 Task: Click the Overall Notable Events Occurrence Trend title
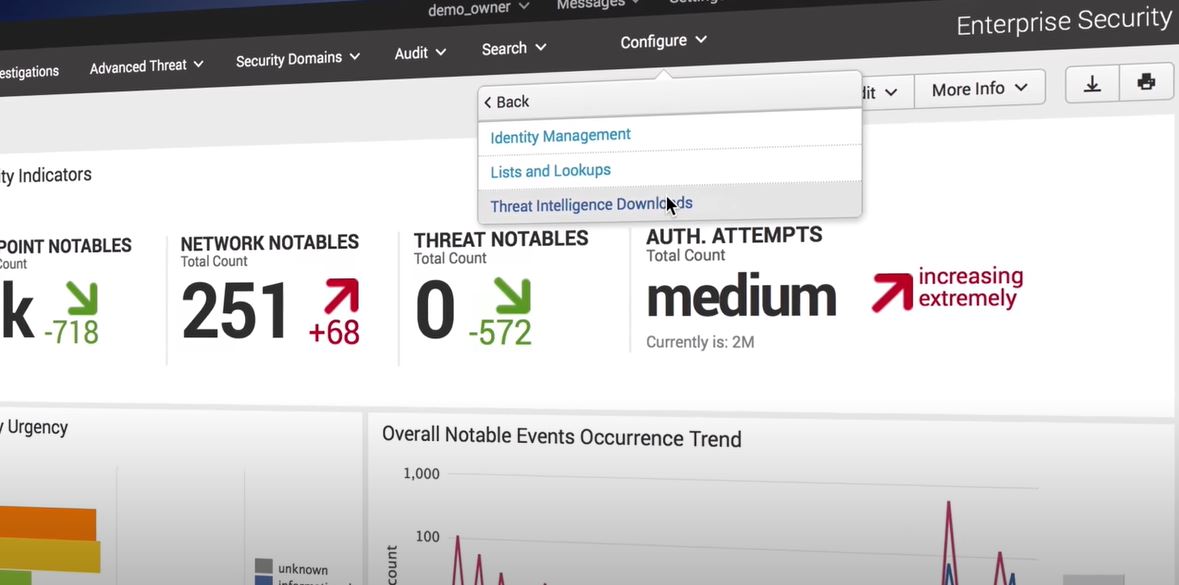coord(562,436)
